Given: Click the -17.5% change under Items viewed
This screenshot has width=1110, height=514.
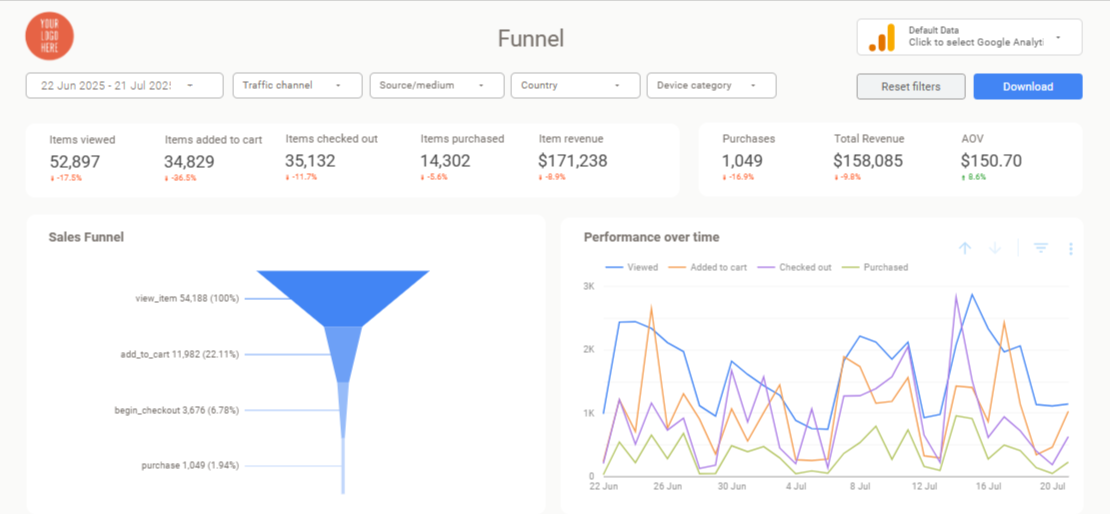Looking at the screenshot, I should [66, 178].
